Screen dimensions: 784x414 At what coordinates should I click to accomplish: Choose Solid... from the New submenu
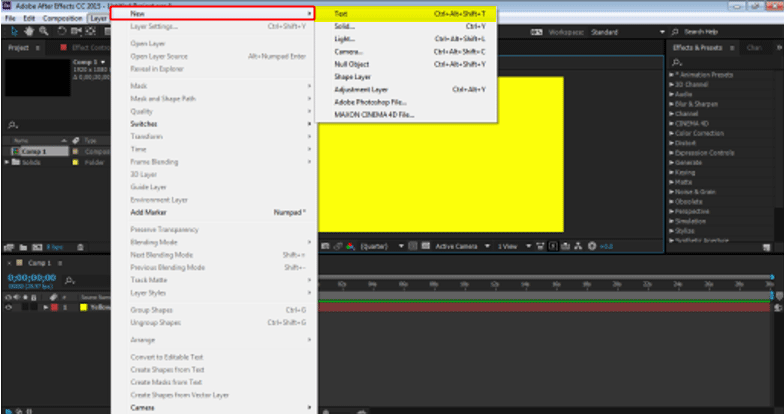pos(406,26)
